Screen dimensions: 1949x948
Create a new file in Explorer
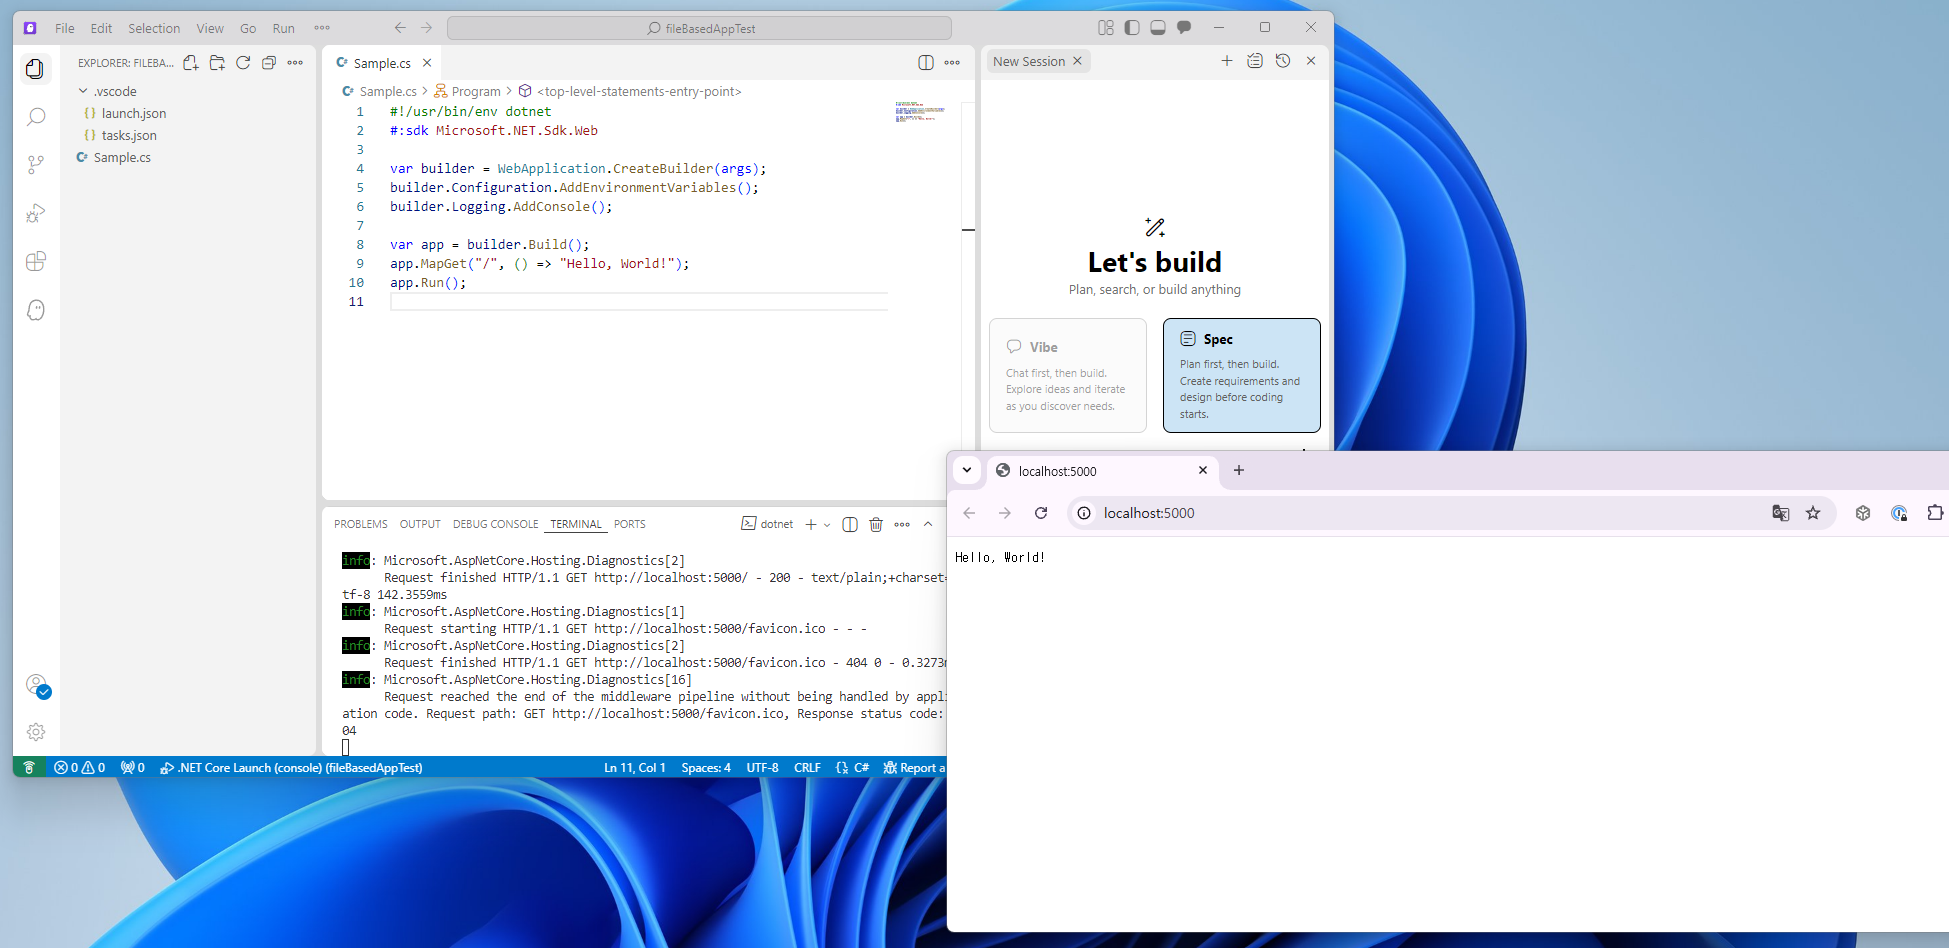click(191, 63)
